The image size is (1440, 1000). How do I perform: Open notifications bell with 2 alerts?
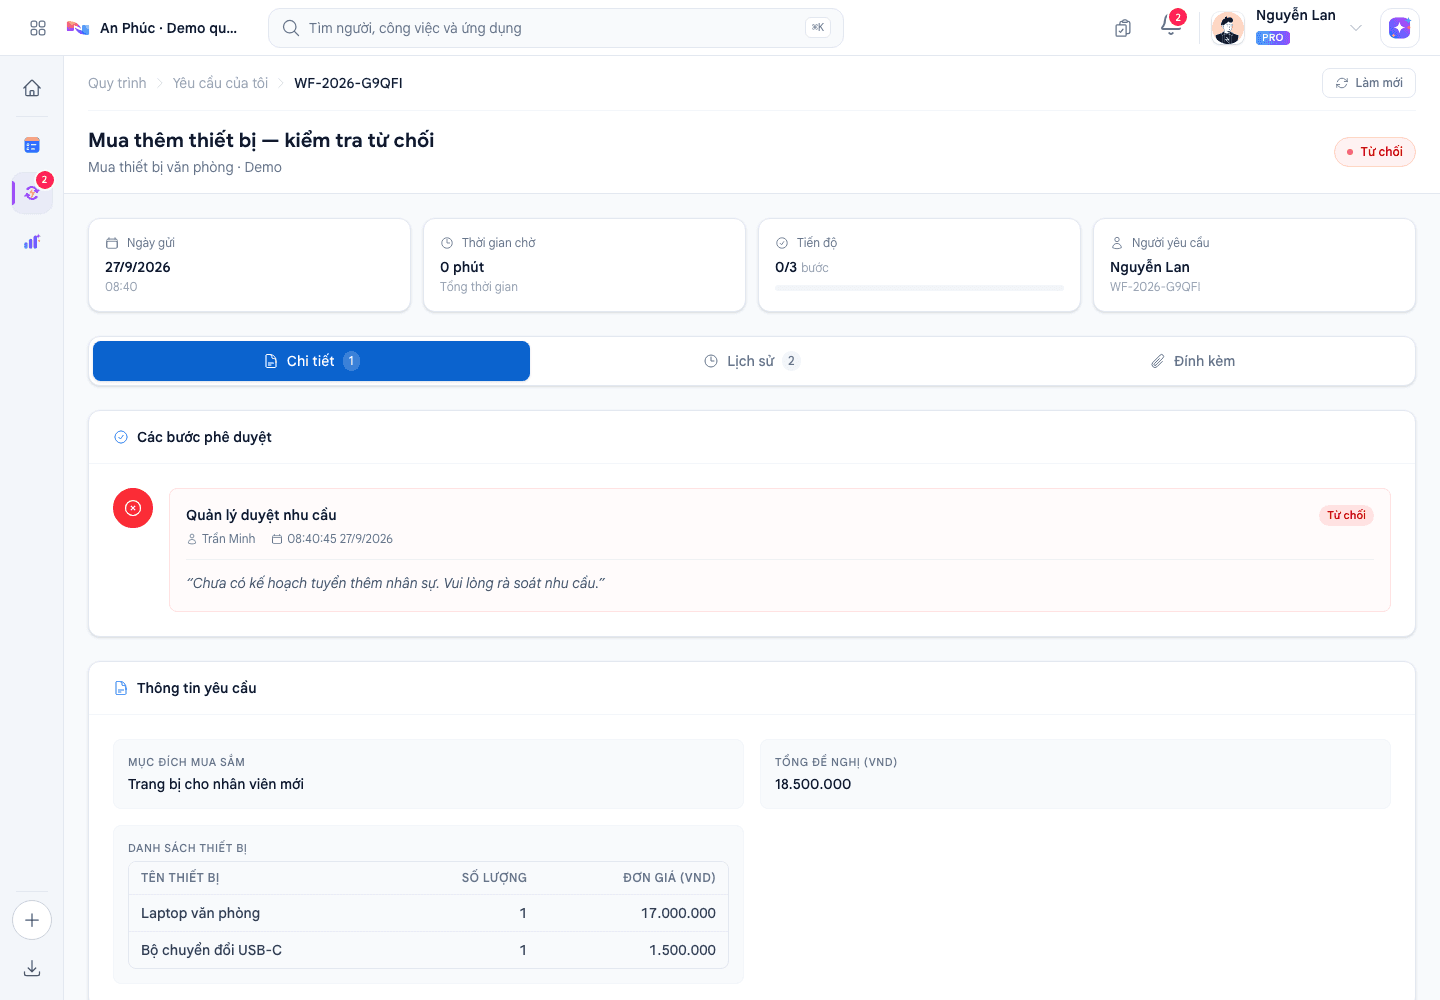coord(1171,26)
